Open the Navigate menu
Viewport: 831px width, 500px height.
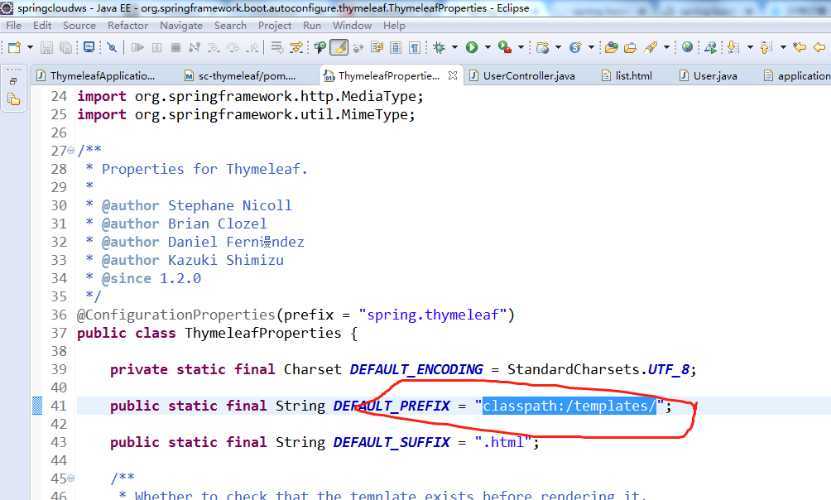181,25
